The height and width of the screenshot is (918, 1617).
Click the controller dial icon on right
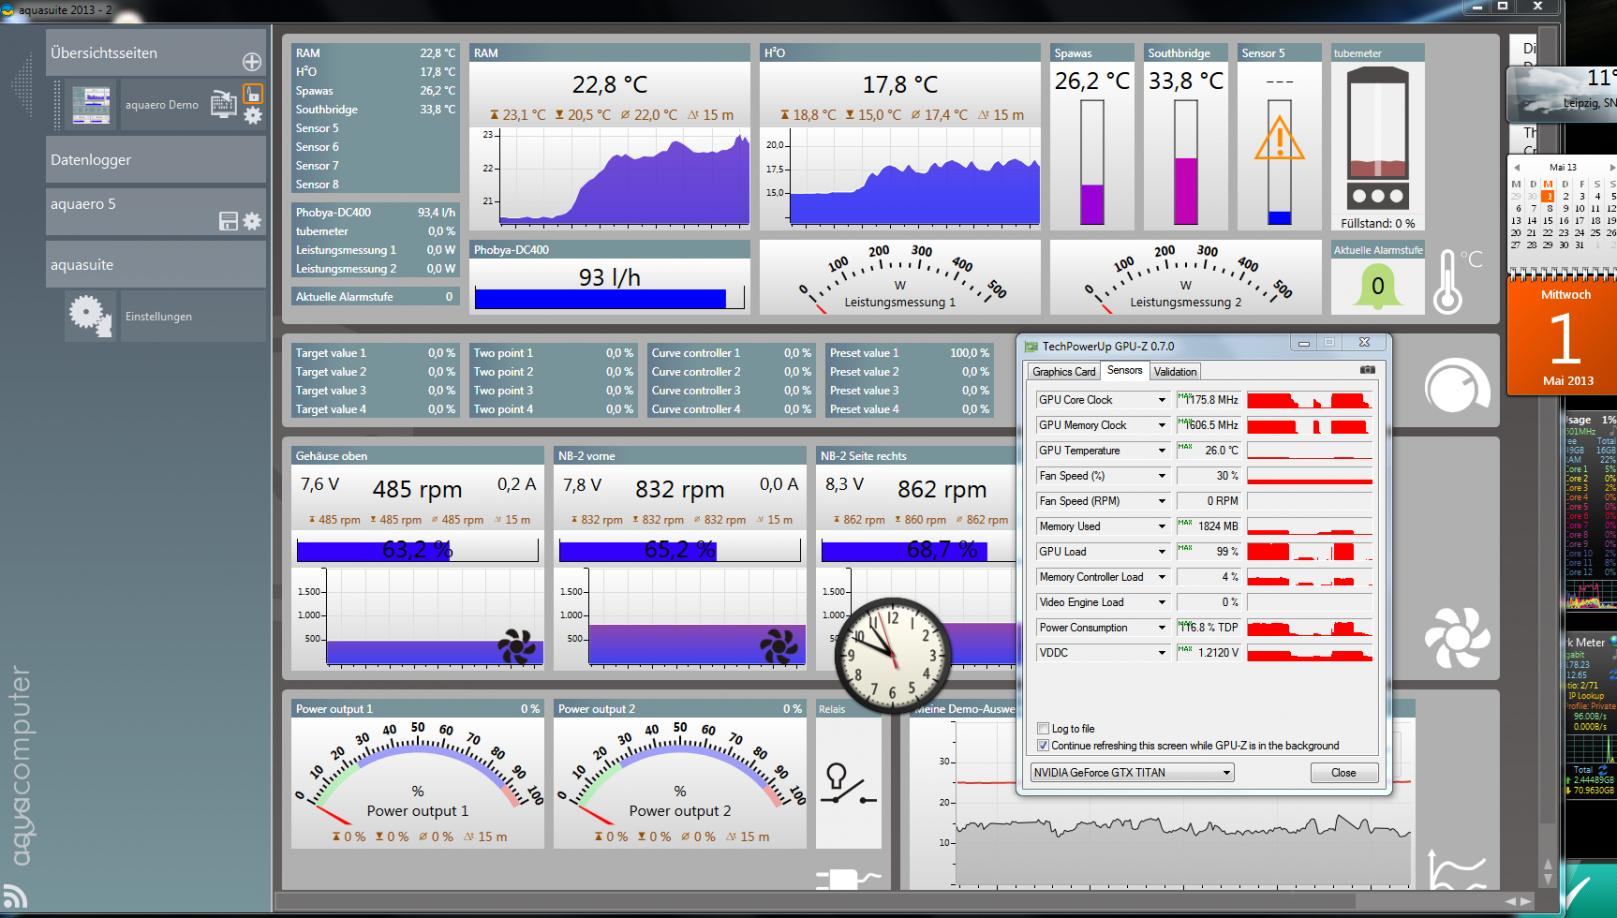[x=1457, y=385]
